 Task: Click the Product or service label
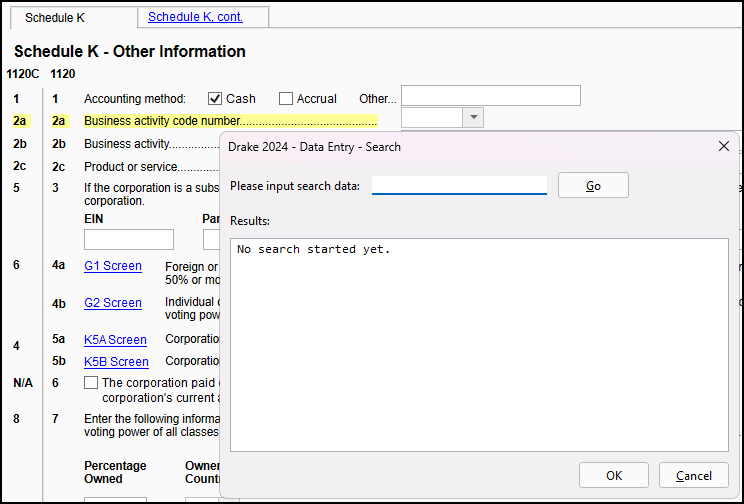(130, 167)
